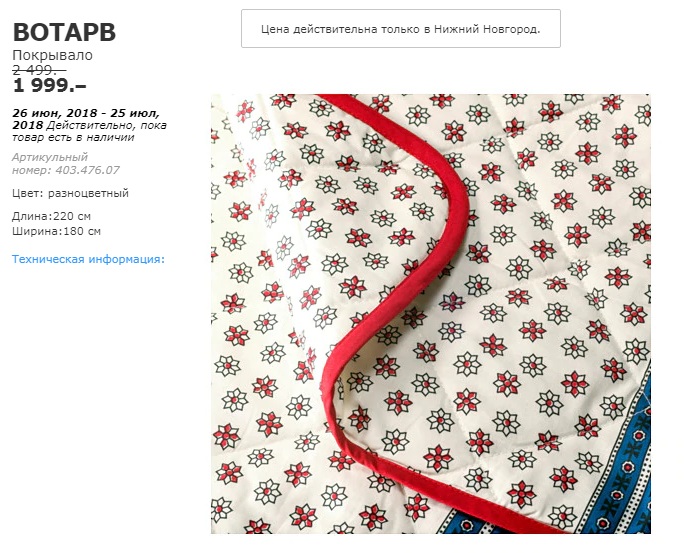Click the Действительно, пока товар есть text

pos(89,131)
